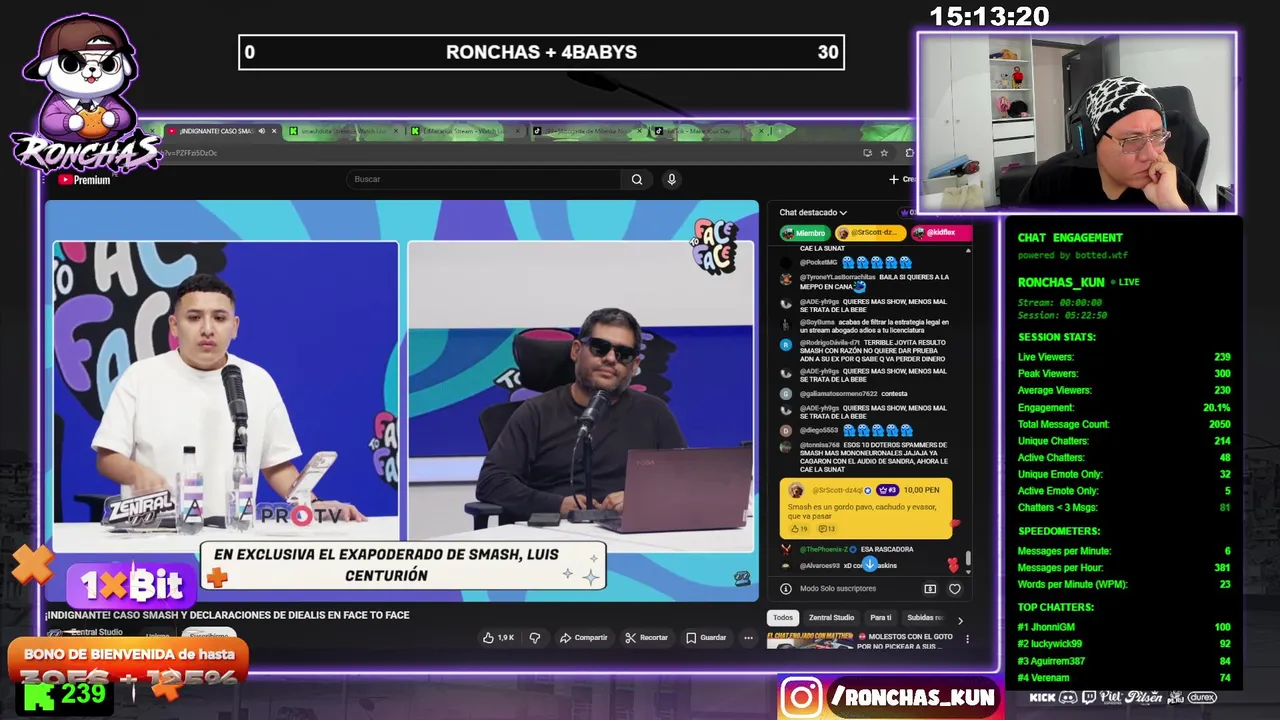
Task: Click @diego5553 username in chat
Action: coord(819,430)
